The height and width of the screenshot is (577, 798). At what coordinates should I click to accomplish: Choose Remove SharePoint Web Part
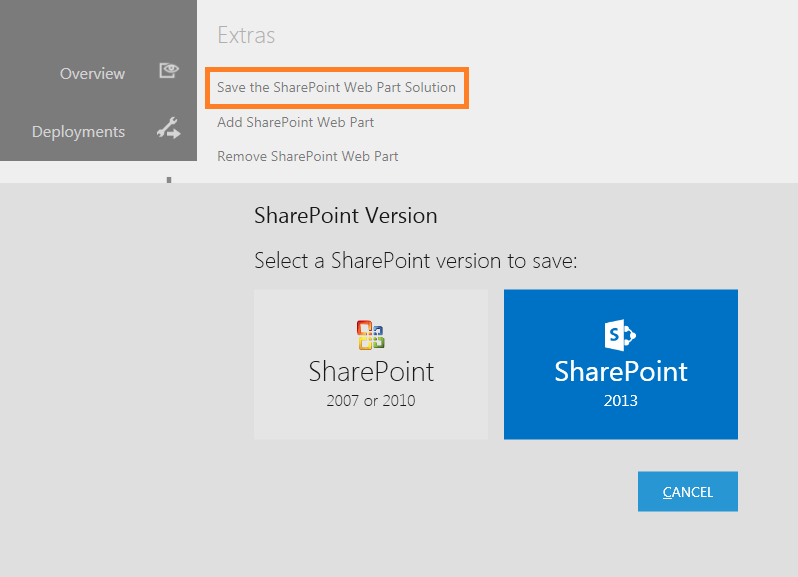click(307, 156)
